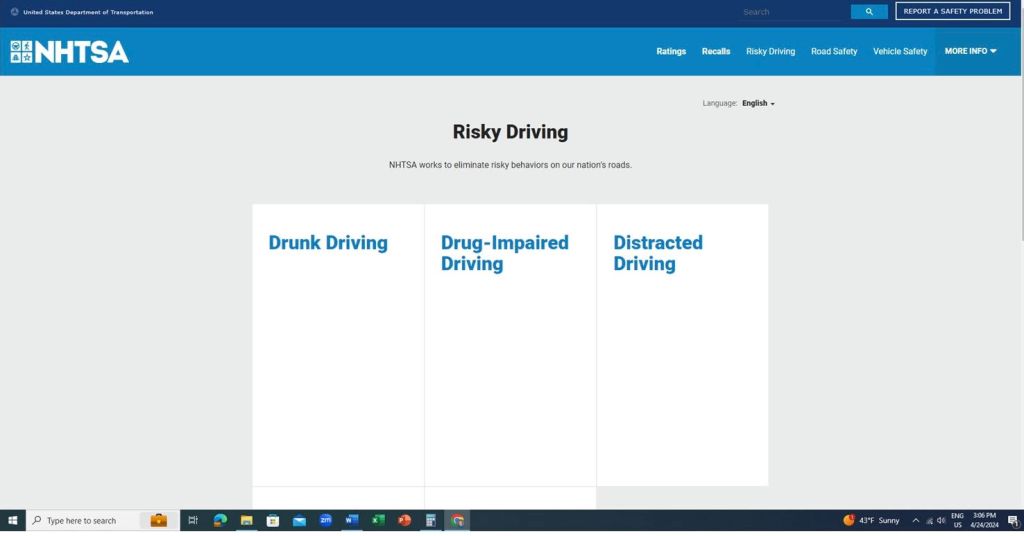
Task: Open Microsoft Edge from the taskbar
Action: tap(220, 520)
